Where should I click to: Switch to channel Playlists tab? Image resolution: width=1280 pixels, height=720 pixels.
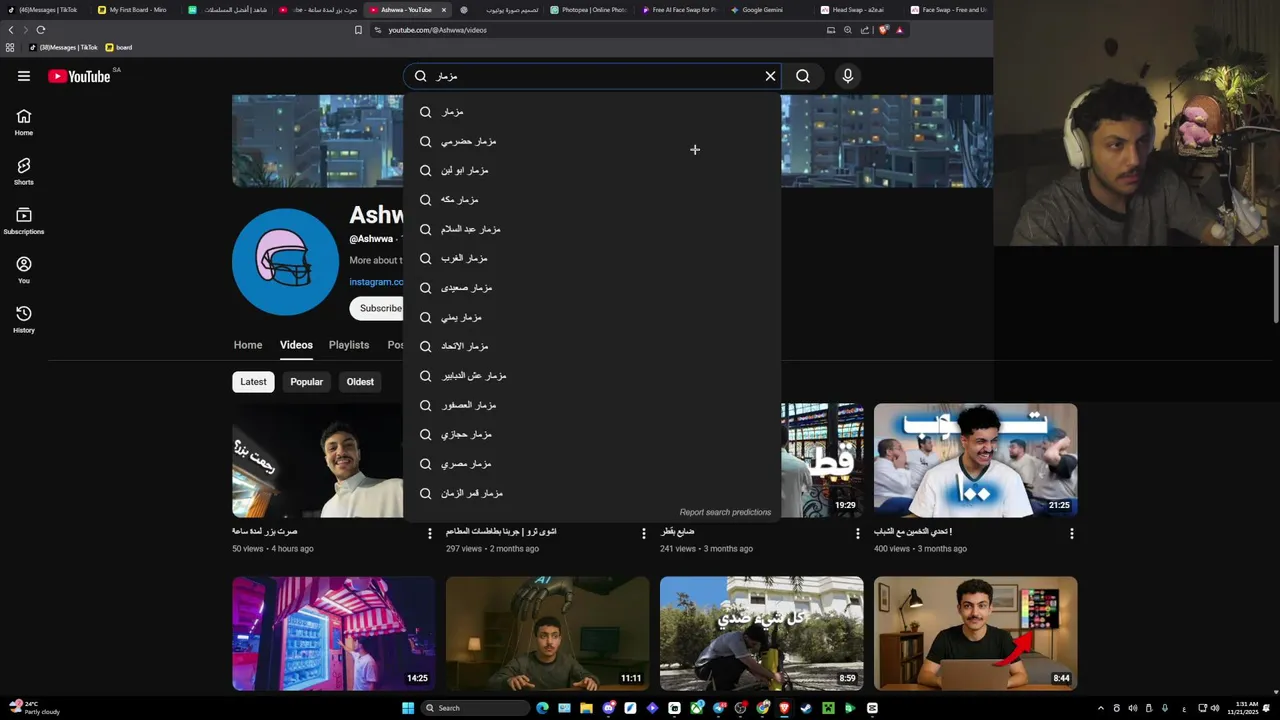[x=349, y=345]
